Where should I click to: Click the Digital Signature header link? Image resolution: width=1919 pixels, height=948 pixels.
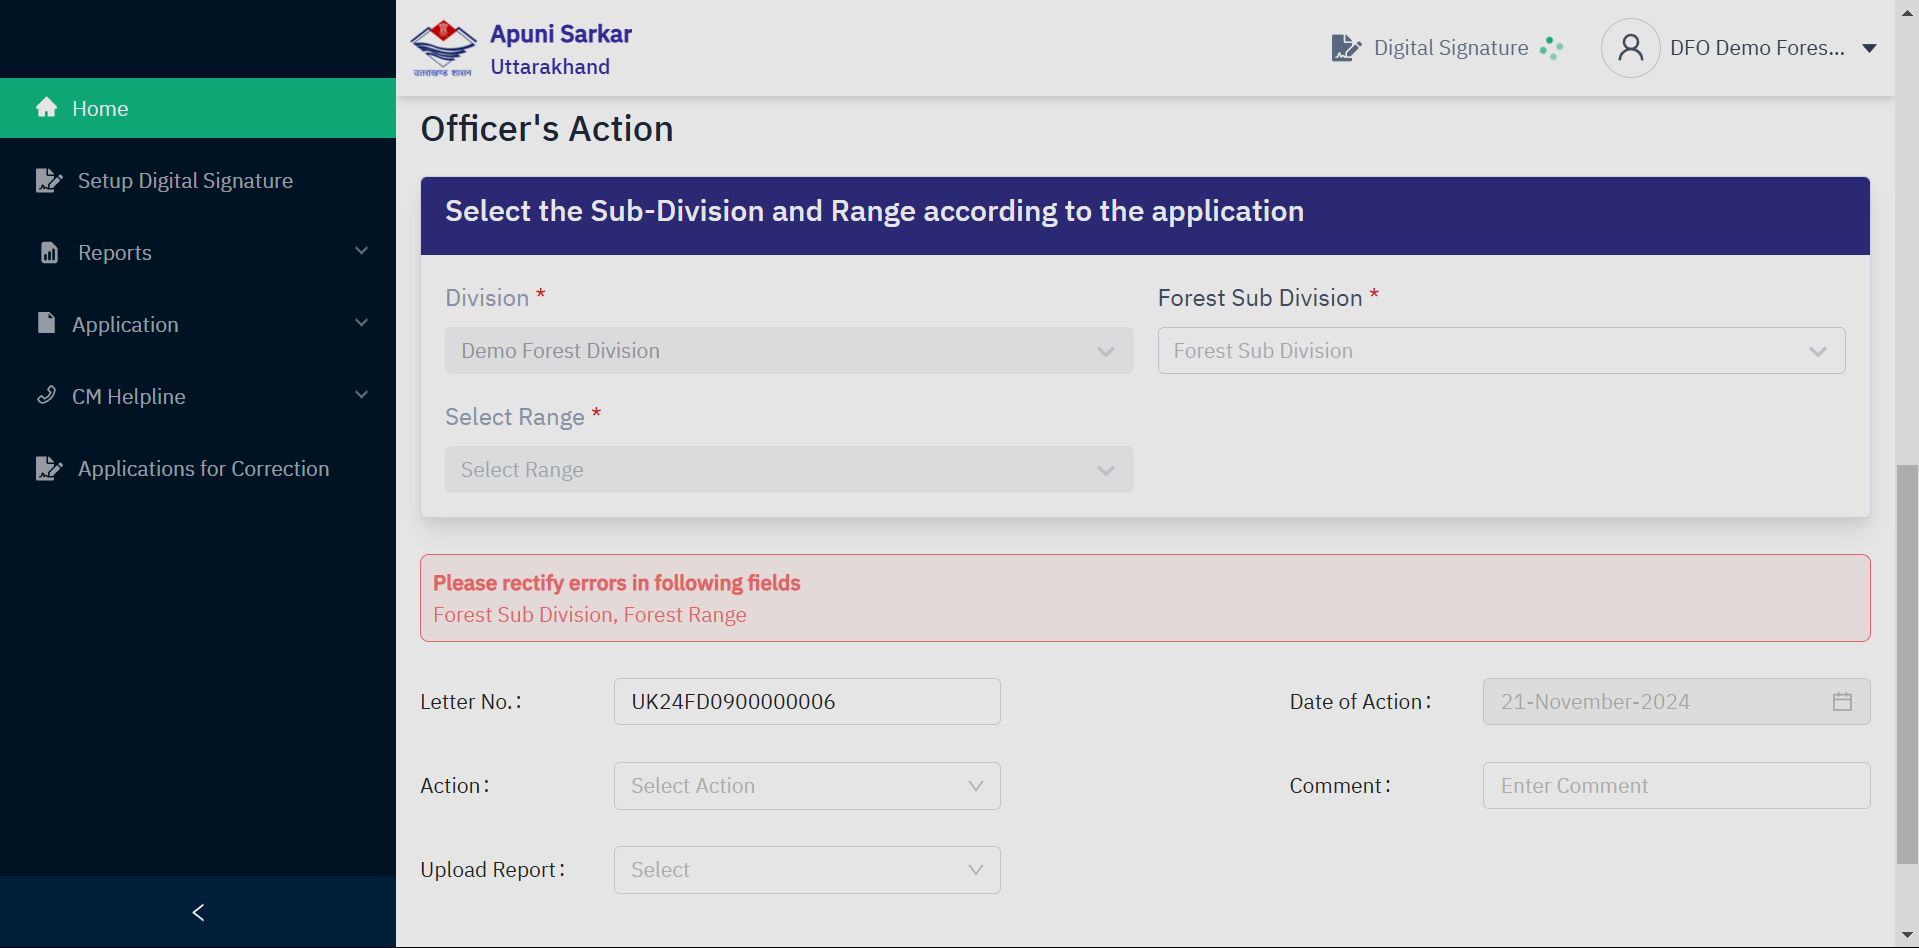coord(1448,48)
